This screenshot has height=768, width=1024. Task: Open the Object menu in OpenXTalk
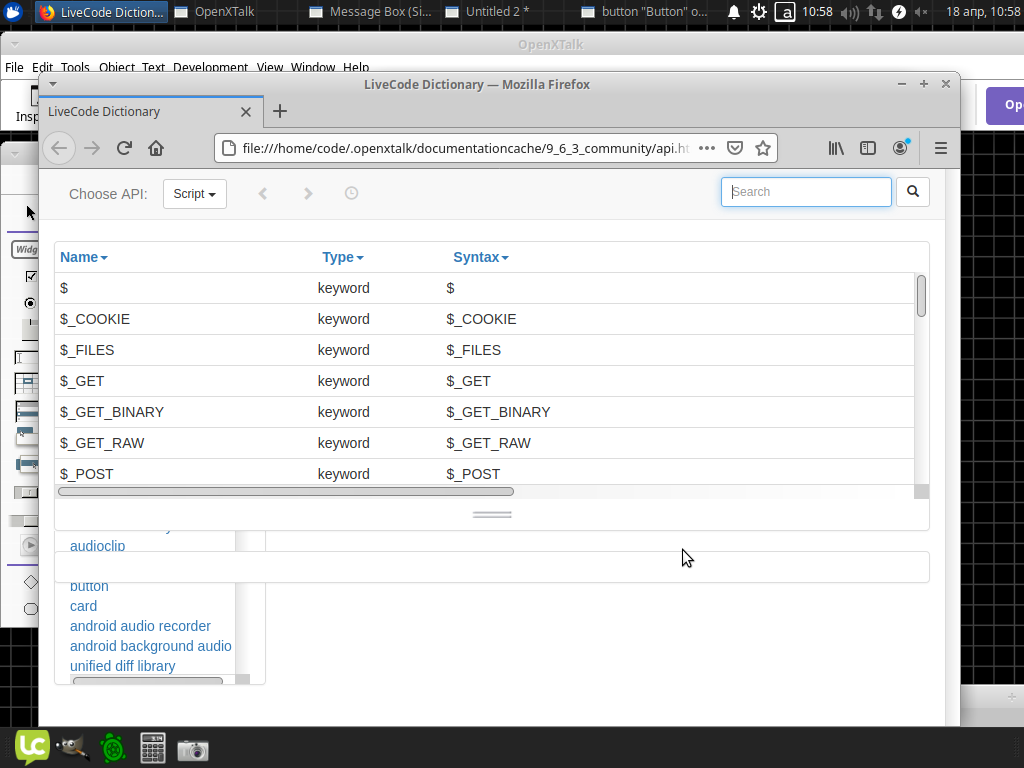(x=117, y=67)
